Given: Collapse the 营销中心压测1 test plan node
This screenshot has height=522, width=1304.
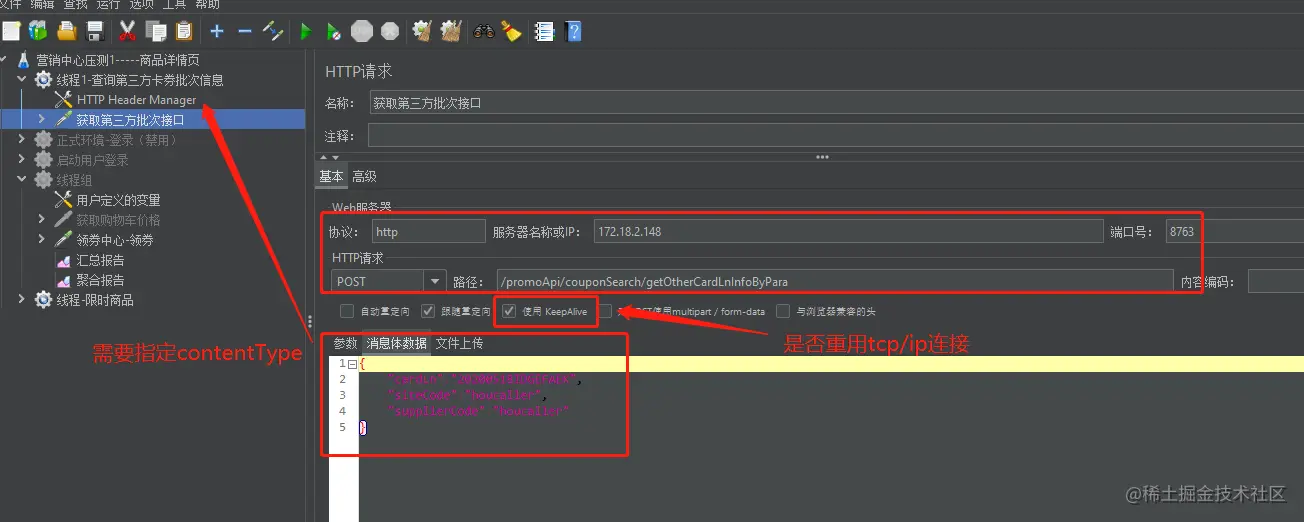Looking at the screenshot, I should pos(4,60).
